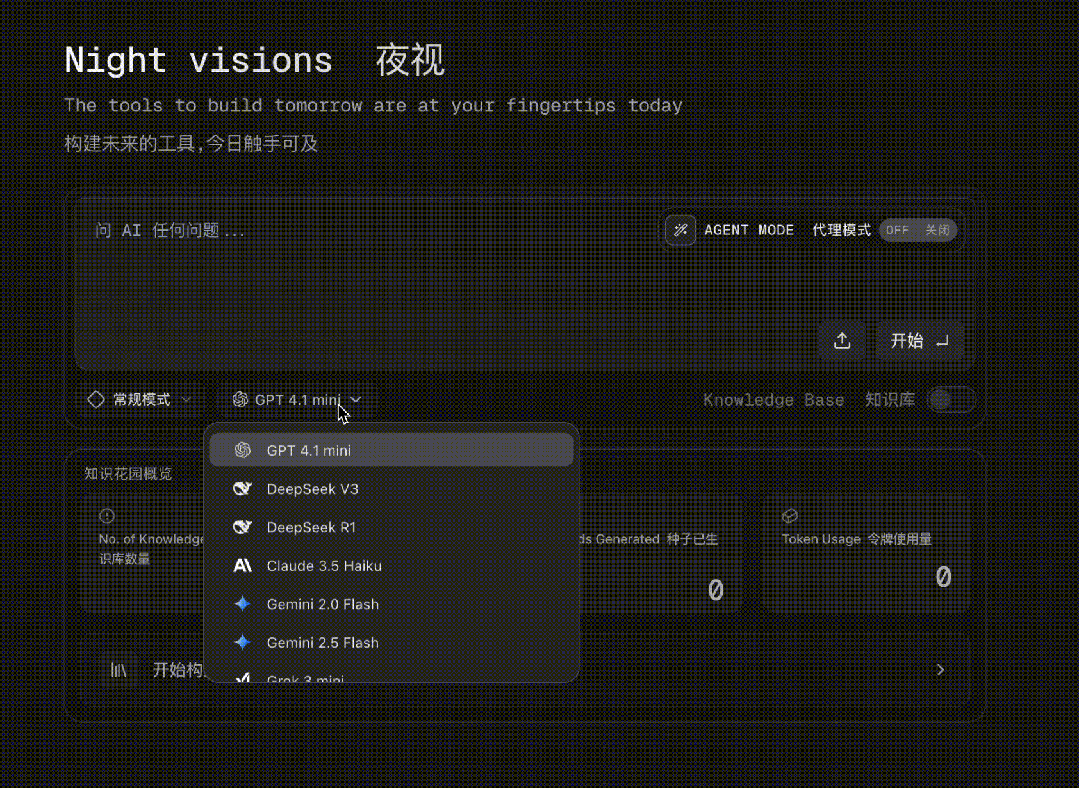The width and height of the screenshot is (1079, 788).
Task: Click the whale icon beside DeepSeek R1
Action: pyautogui.click(x=242, y=527)
